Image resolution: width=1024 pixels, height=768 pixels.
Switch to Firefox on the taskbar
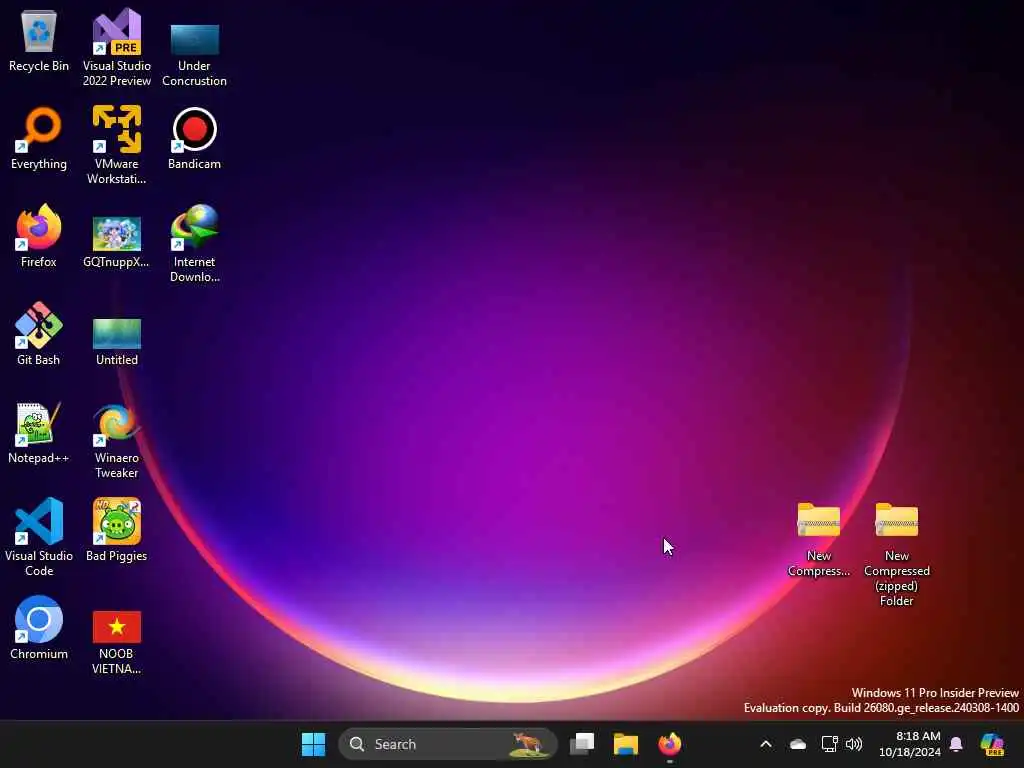click(x=669, y=744)
